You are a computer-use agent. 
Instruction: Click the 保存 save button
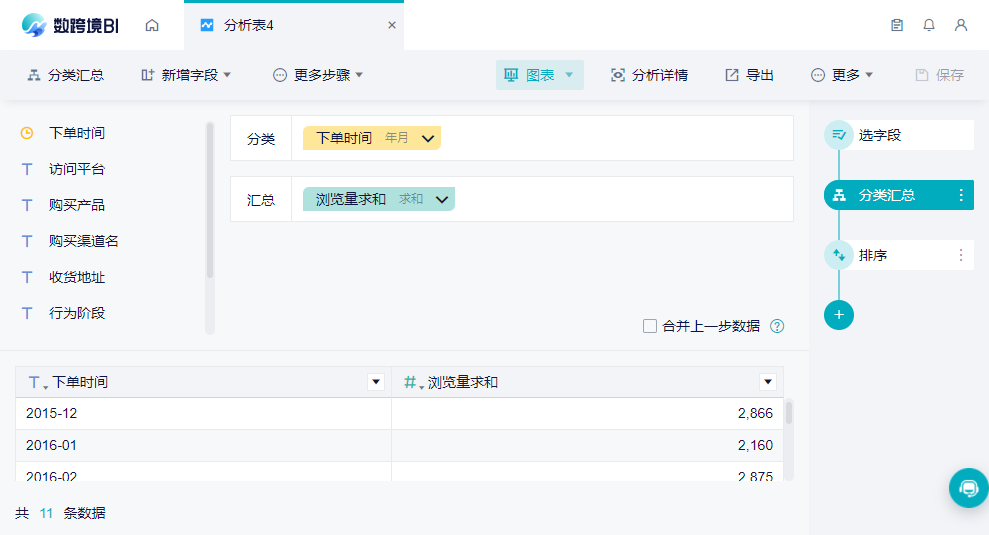point(939,75)
